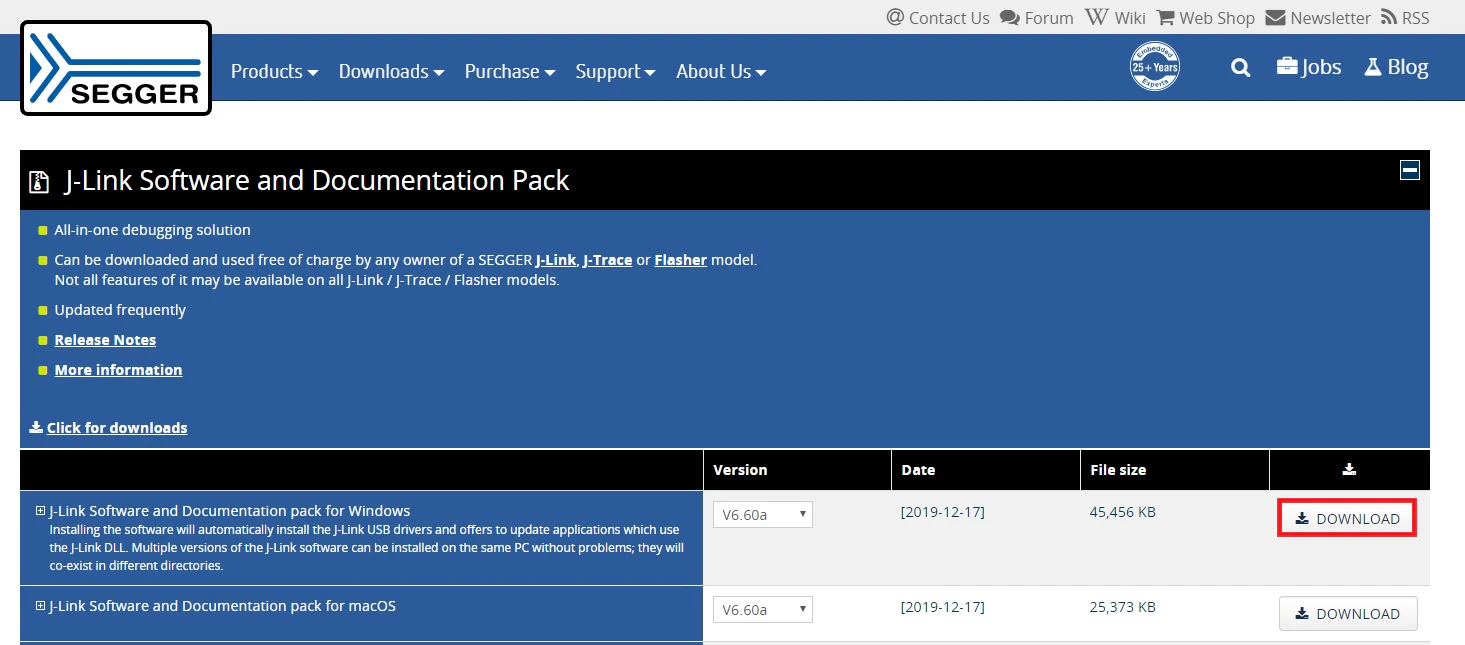Screen dimensions: 1465x645
Task: Follow the J-Trace model link
Action: [x=608, y=260]
